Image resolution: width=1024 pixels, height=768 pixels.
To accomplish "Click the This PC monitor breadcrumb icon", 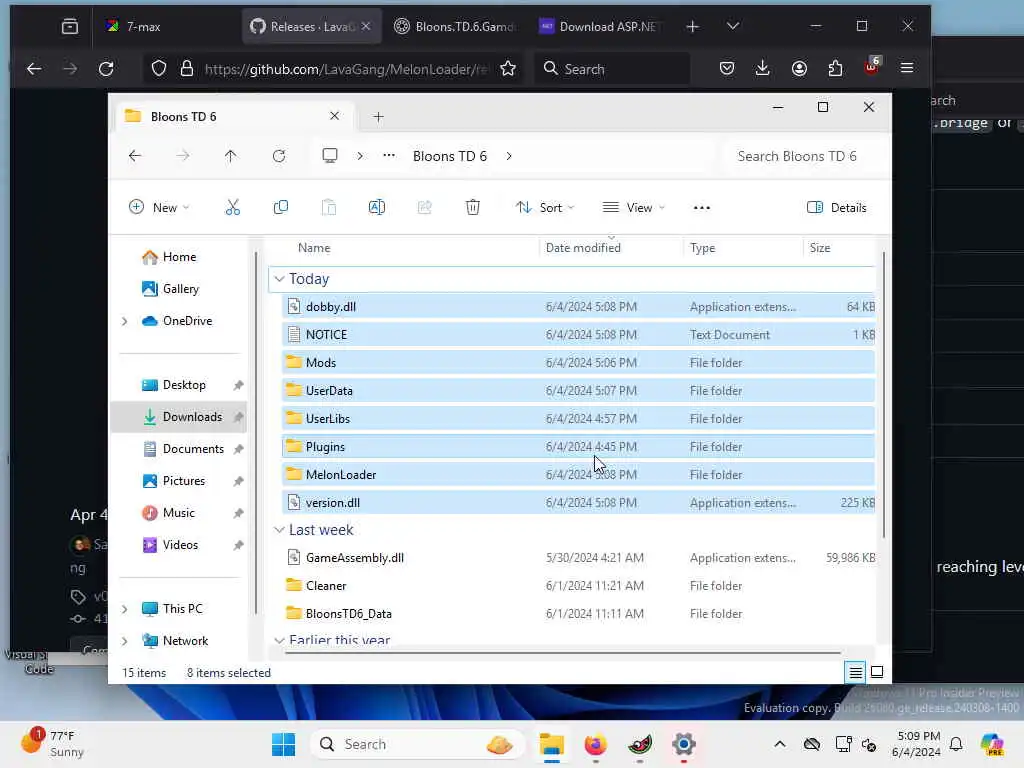I will tap(330, 156).
